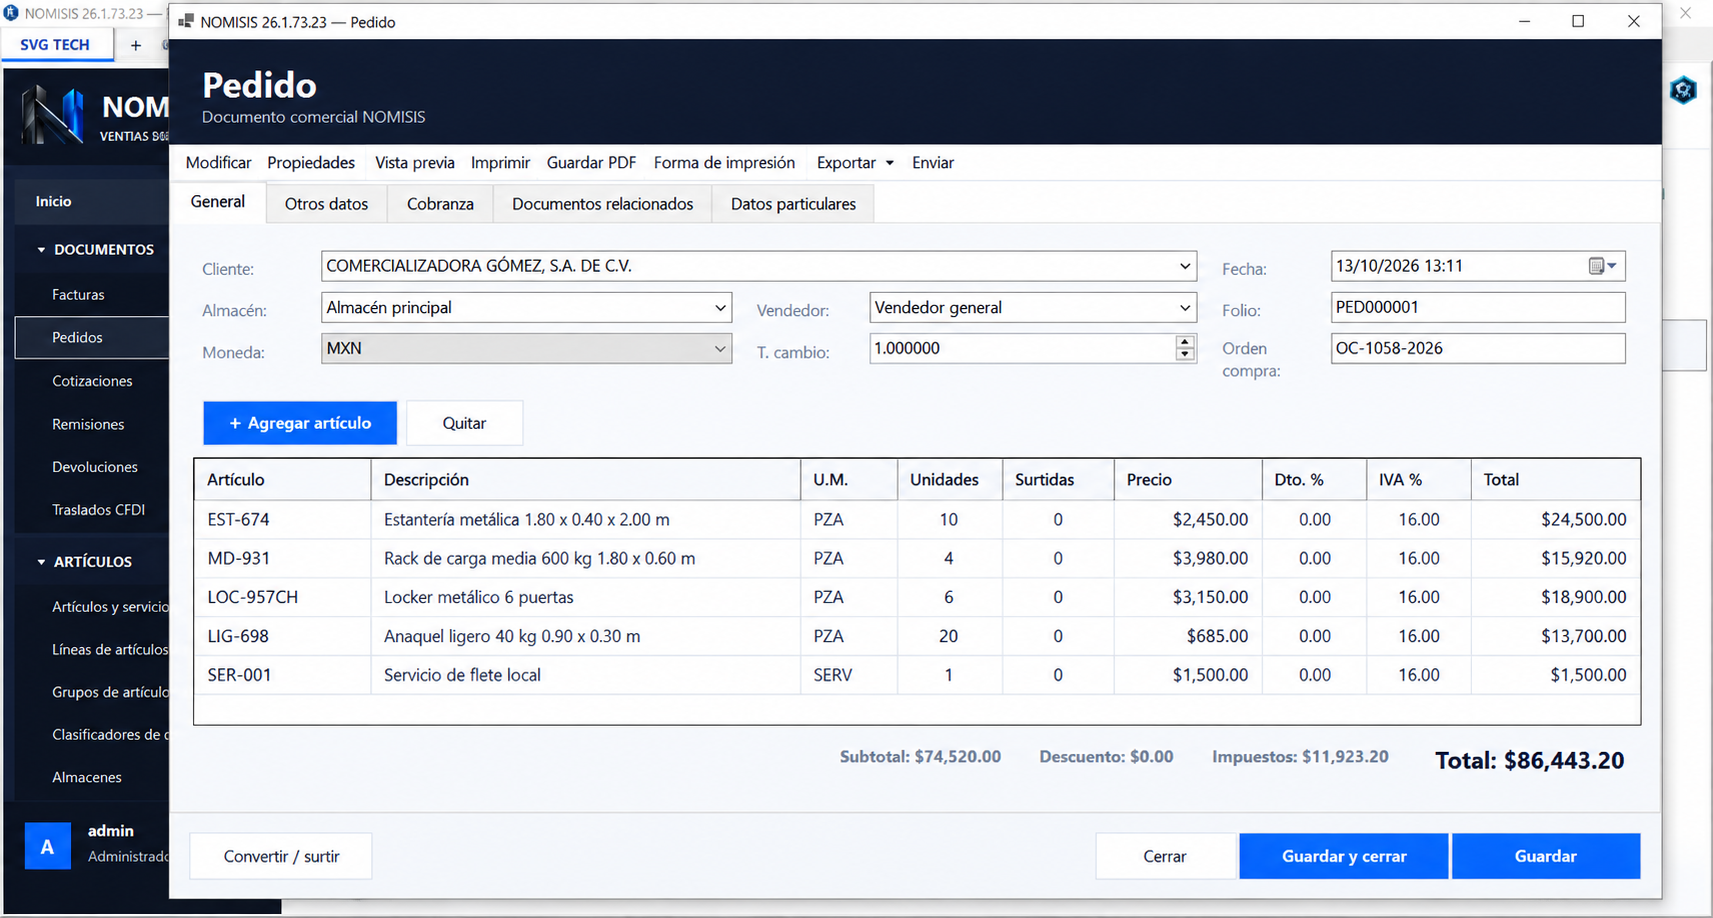Switch to the Otros datos tab
The width and height of the screenshot is (1713, 918).
(326, 204)
